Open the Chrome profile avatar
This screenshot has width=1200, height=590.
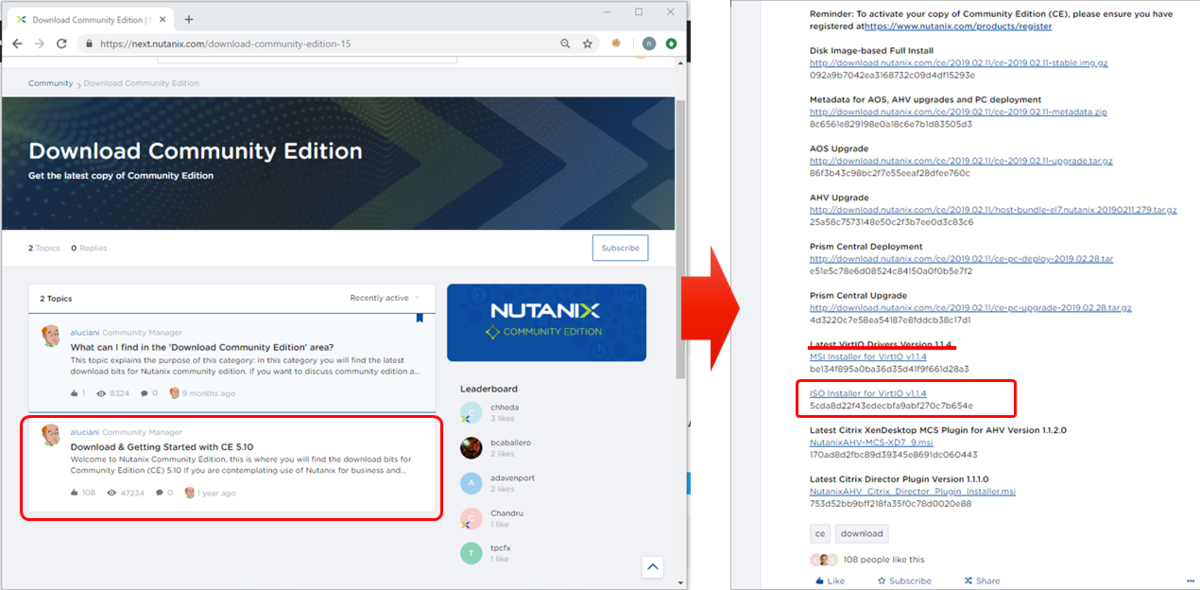649,44
